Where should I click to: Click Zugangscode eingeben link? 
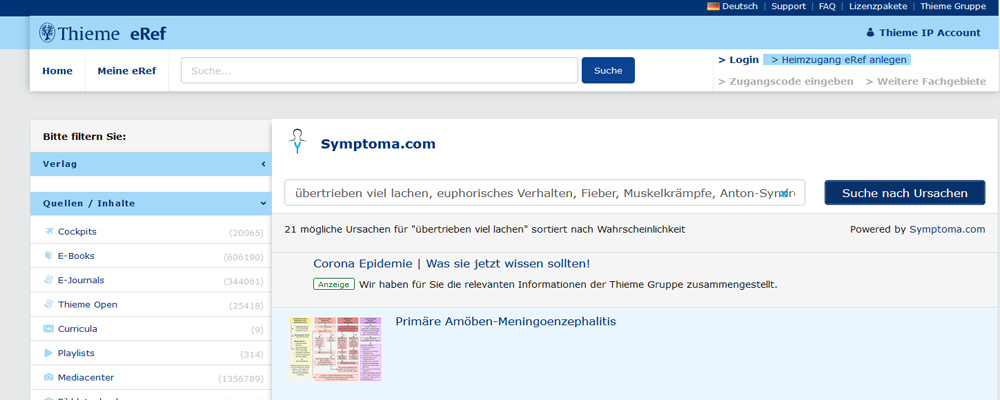(x=786, y=81)
